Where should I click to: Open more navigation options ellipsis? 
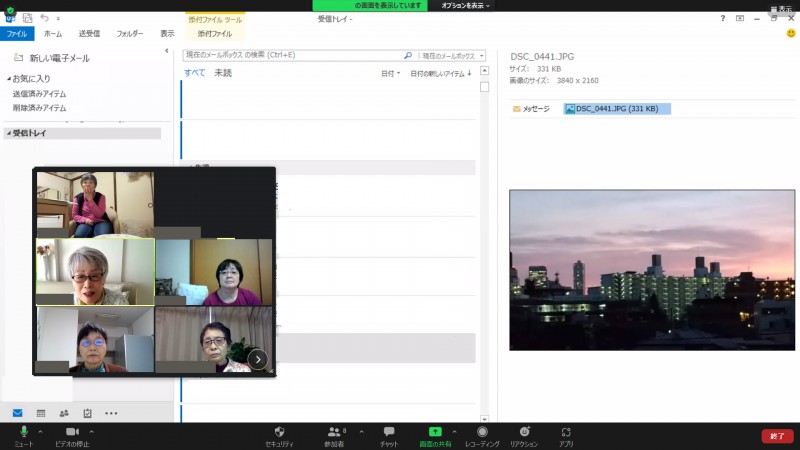tap(111, 413)
